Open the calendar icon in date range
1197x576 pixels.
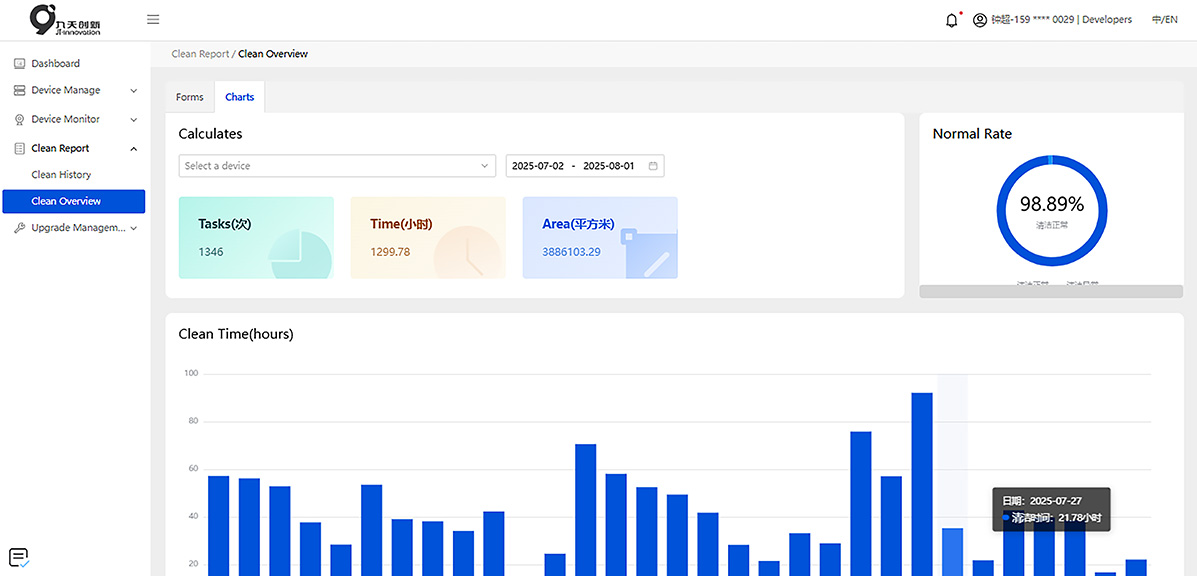pyautogui.click(x=653, y=166)
